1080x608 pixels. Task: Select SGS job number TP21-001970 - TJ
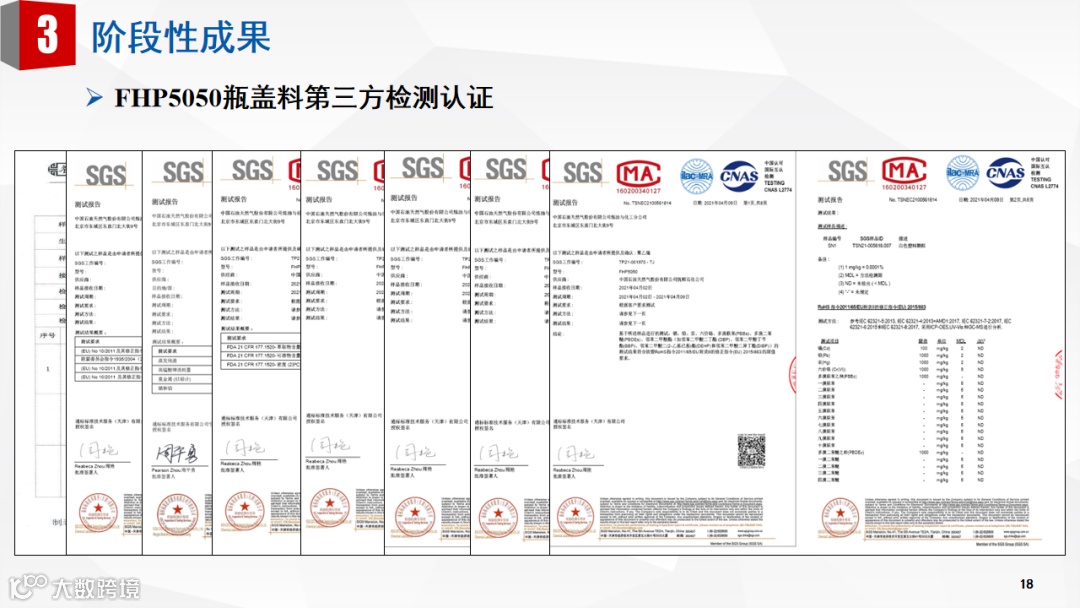(x=636, y=262)
